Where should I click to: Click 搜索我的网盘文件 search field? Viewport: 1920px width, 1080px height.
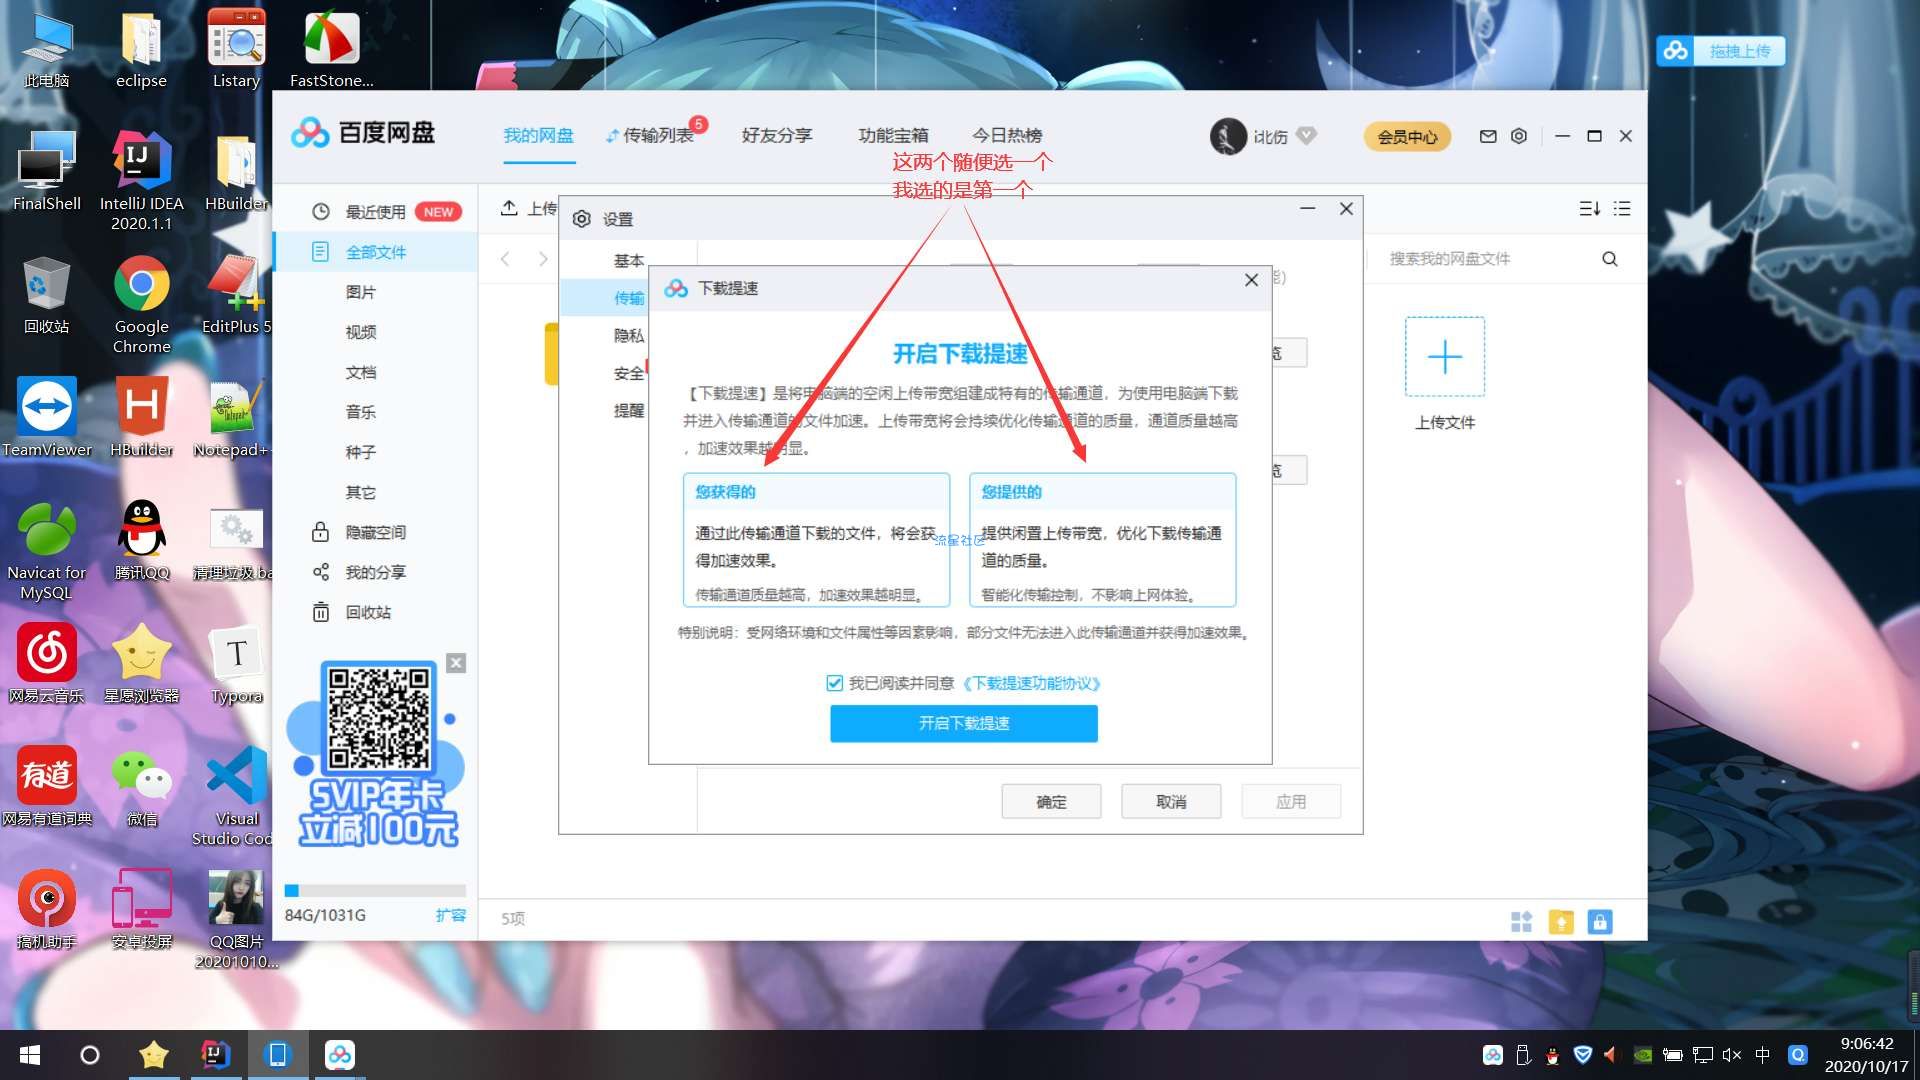pos(1488,259)
